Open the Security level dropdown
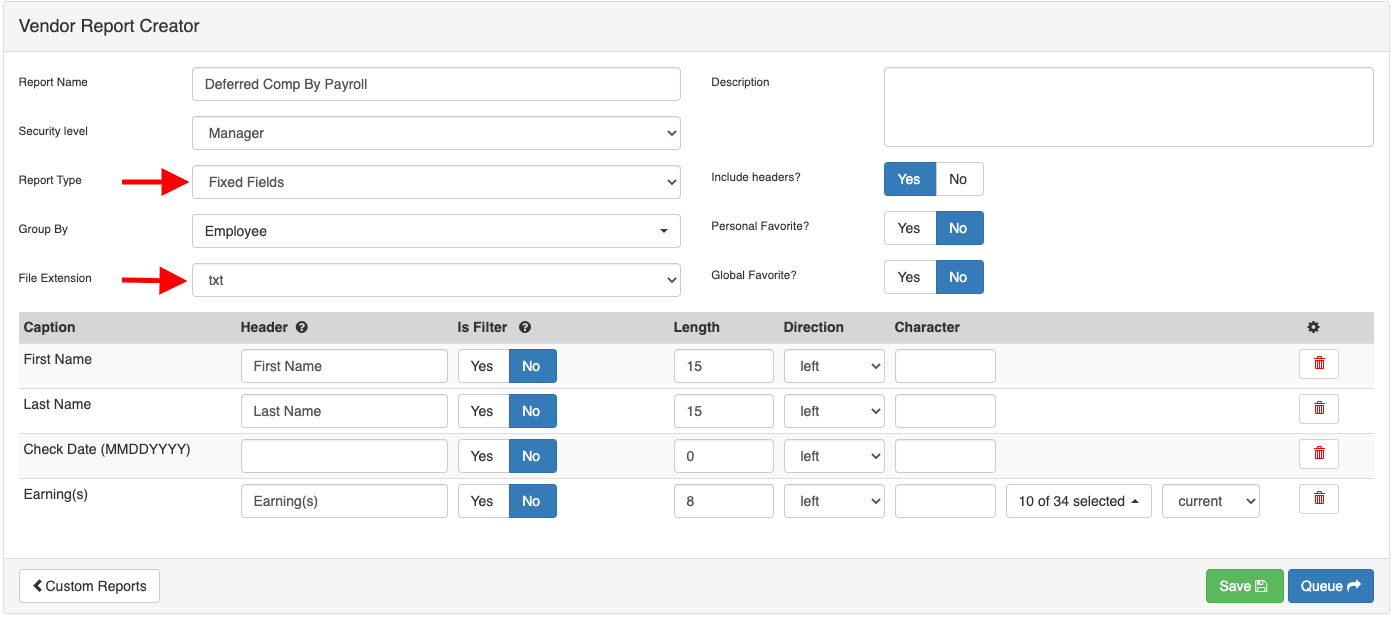Viewport: 1393px width, 617px height. pos(436,132)
